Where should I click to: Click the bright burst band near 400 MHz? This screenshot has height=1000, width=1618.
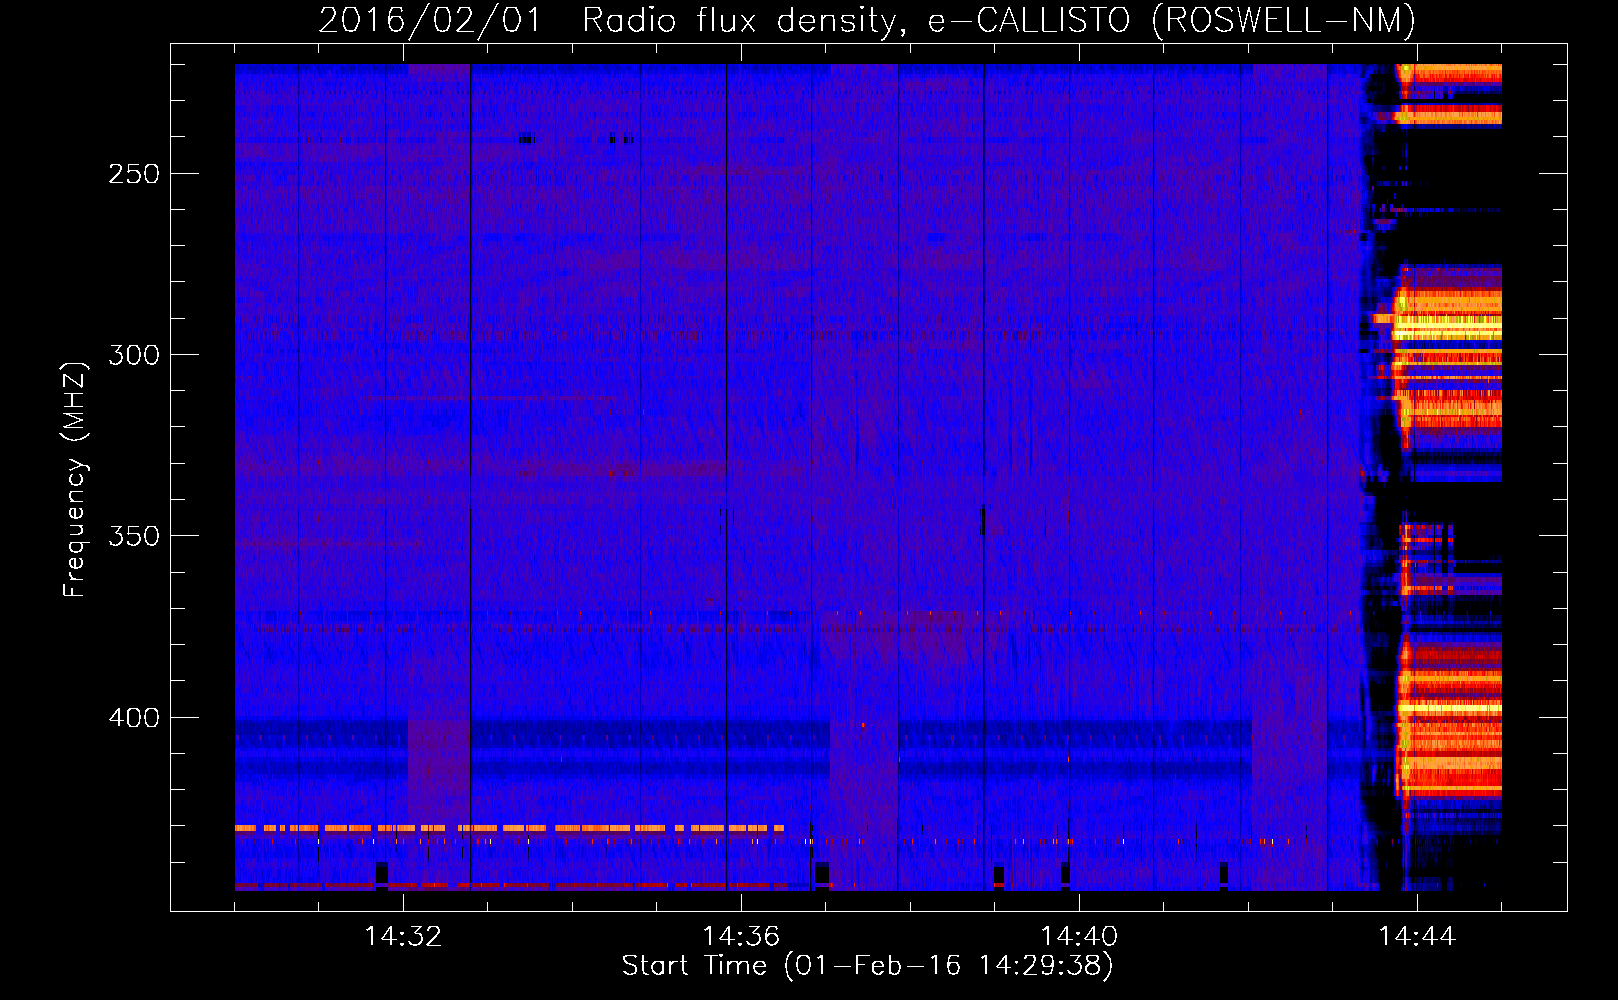pyautogui.click(x=1450, y=716)
